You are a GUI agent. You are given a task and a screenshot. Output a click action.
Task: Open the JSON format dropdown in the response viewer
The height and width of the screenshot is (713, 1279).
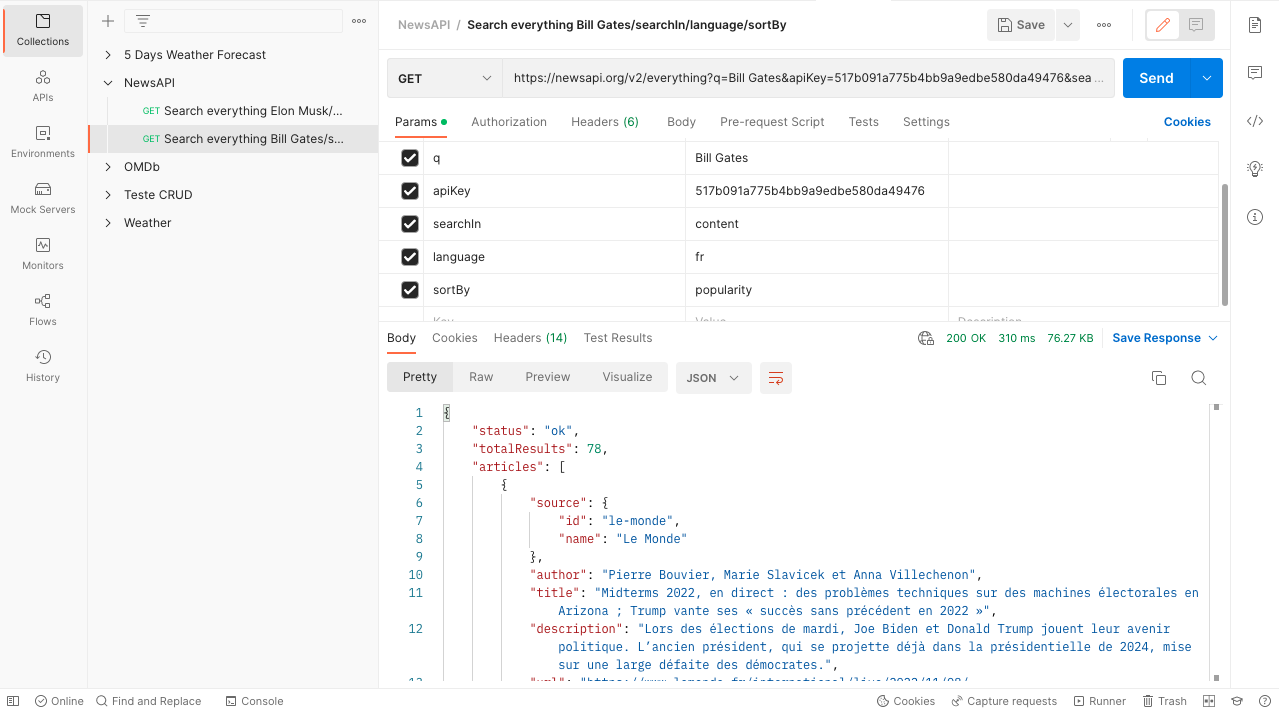713,378
